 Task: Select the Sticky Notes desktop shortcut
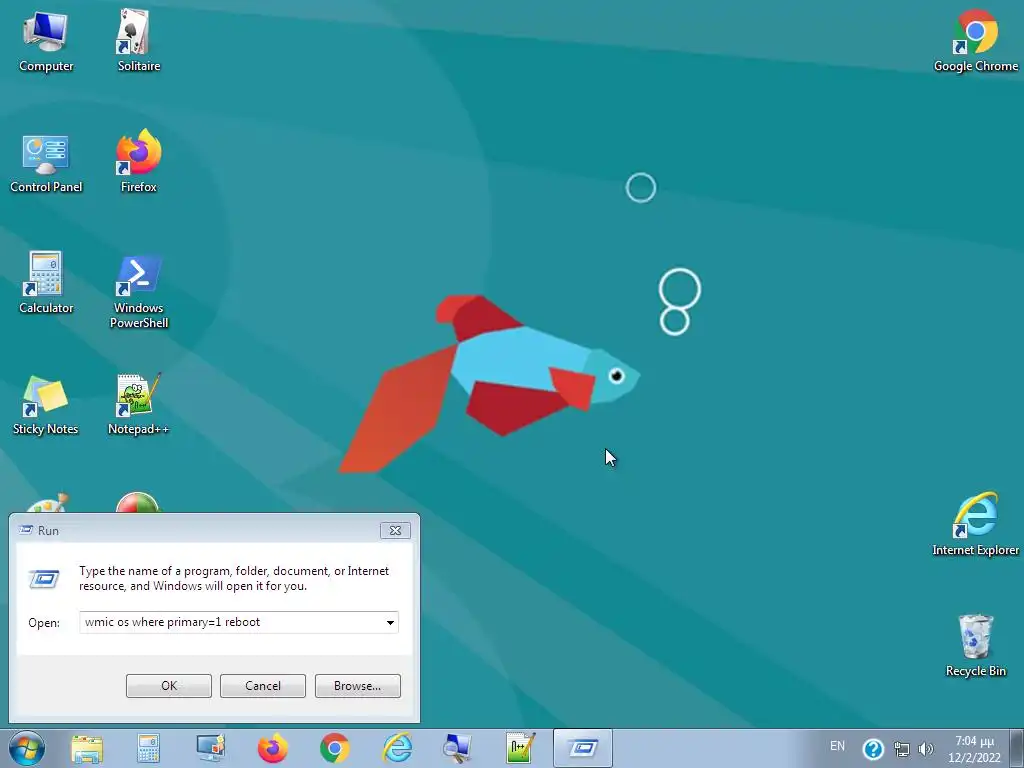pyautogui.click(x=46, y=405)
